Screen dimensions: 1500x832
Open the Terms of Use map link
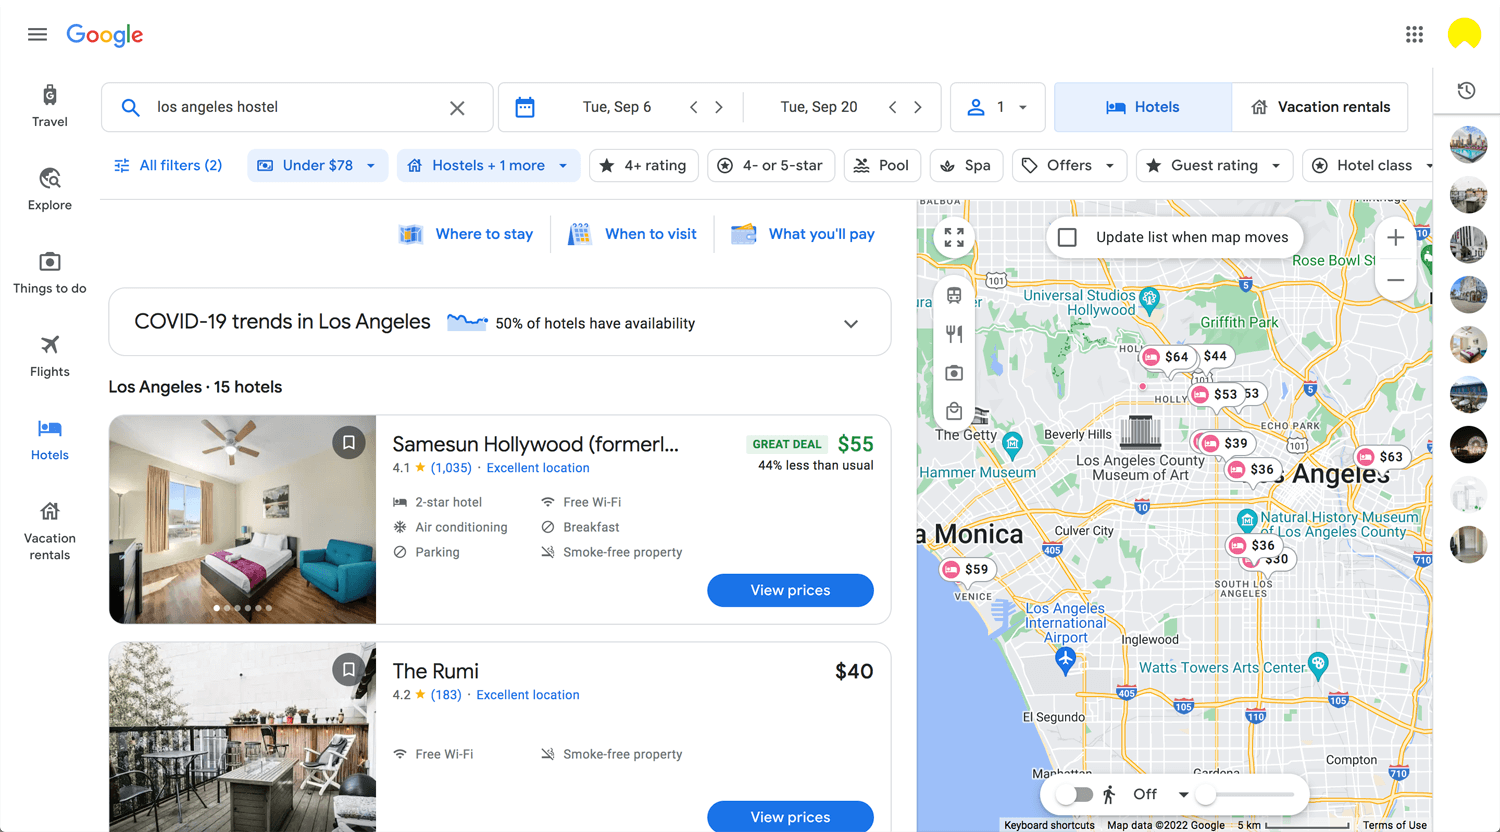[1394, 825]
